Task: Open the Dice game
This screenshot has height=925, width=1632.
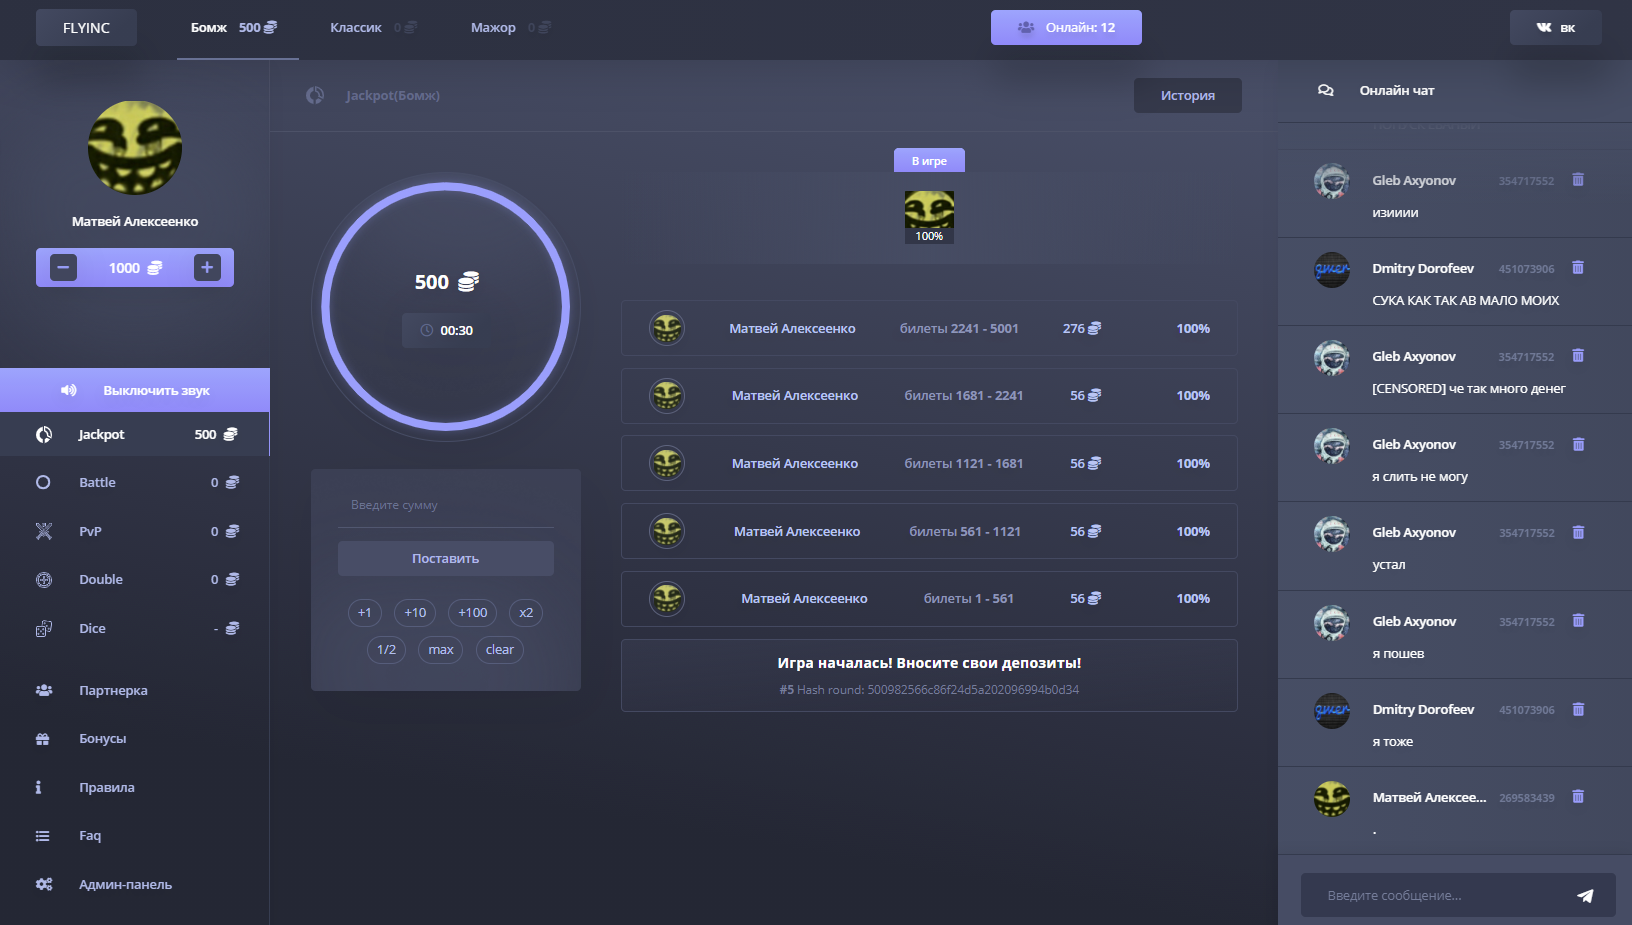Action: (x=92, y=629)
